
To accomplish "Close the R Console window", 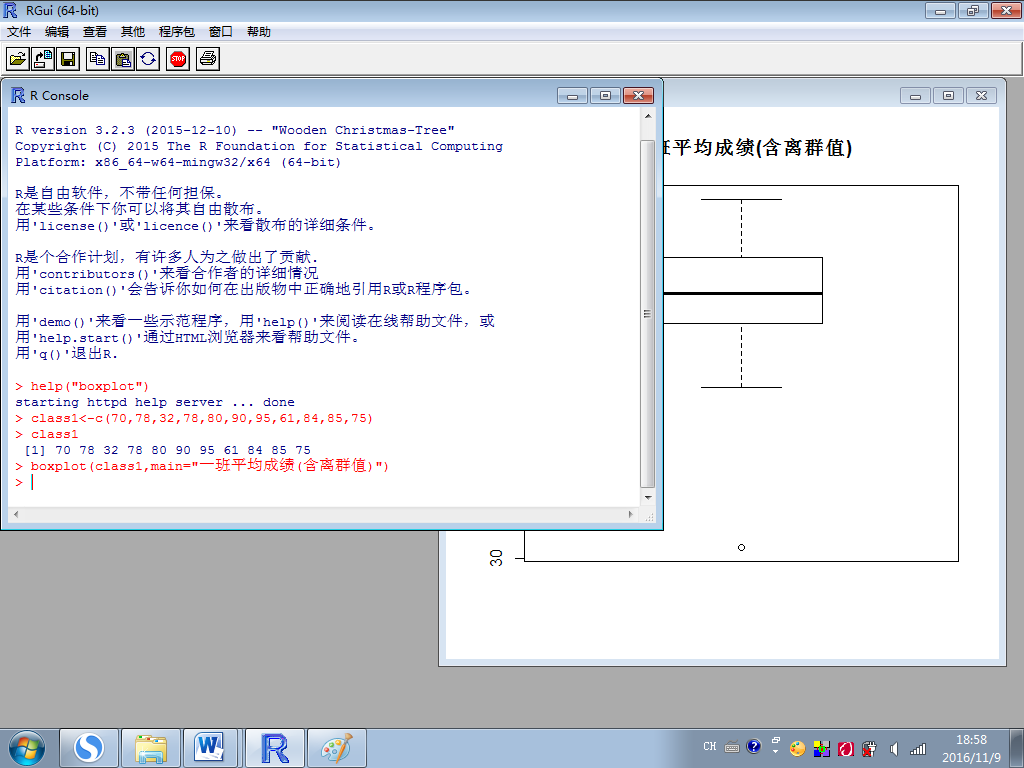I will click(x=638, y=96).
